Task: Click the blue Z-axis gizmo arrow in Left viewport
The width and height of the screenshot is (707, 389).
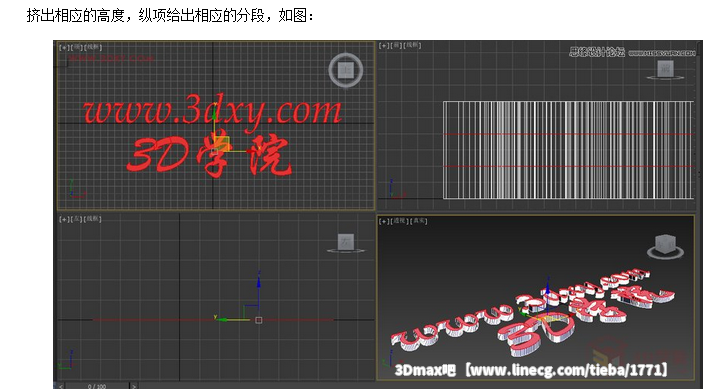Action: click(258, 281)
